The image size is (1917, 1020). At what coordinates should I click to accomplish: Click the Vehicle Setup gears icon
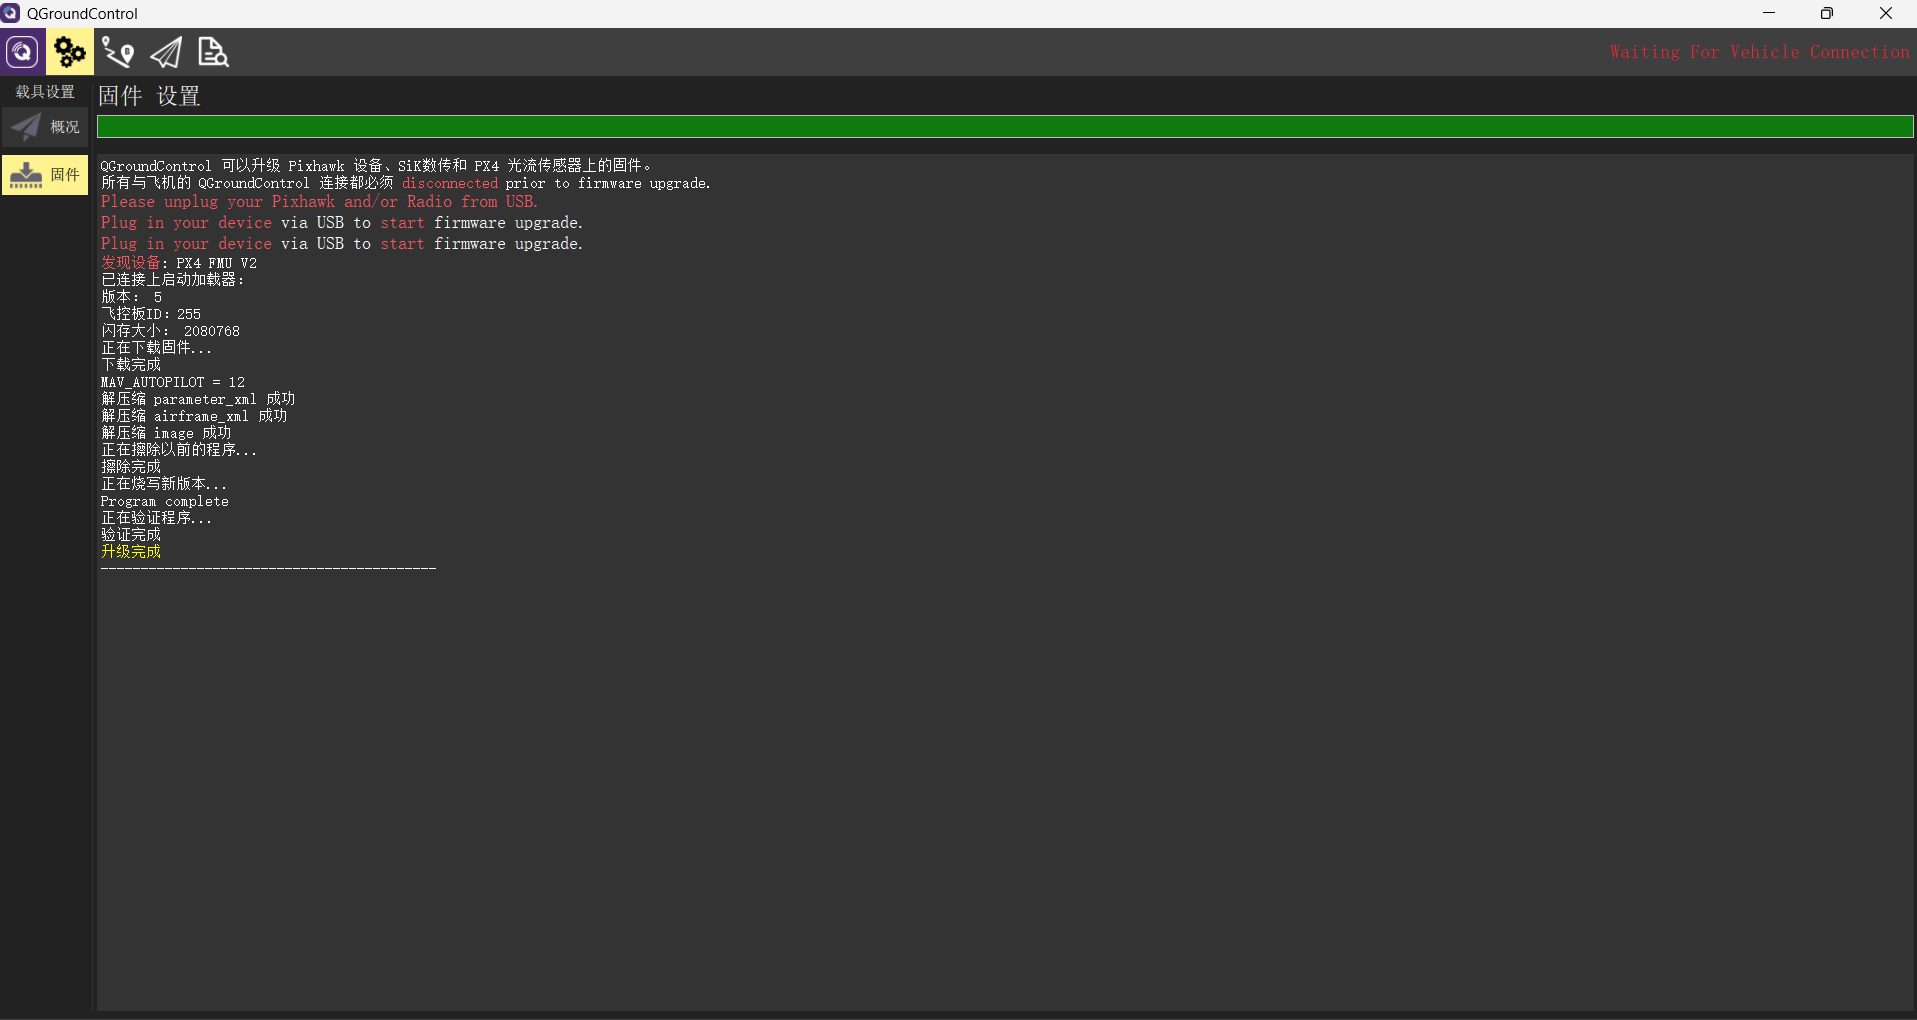tap(69, 52)
